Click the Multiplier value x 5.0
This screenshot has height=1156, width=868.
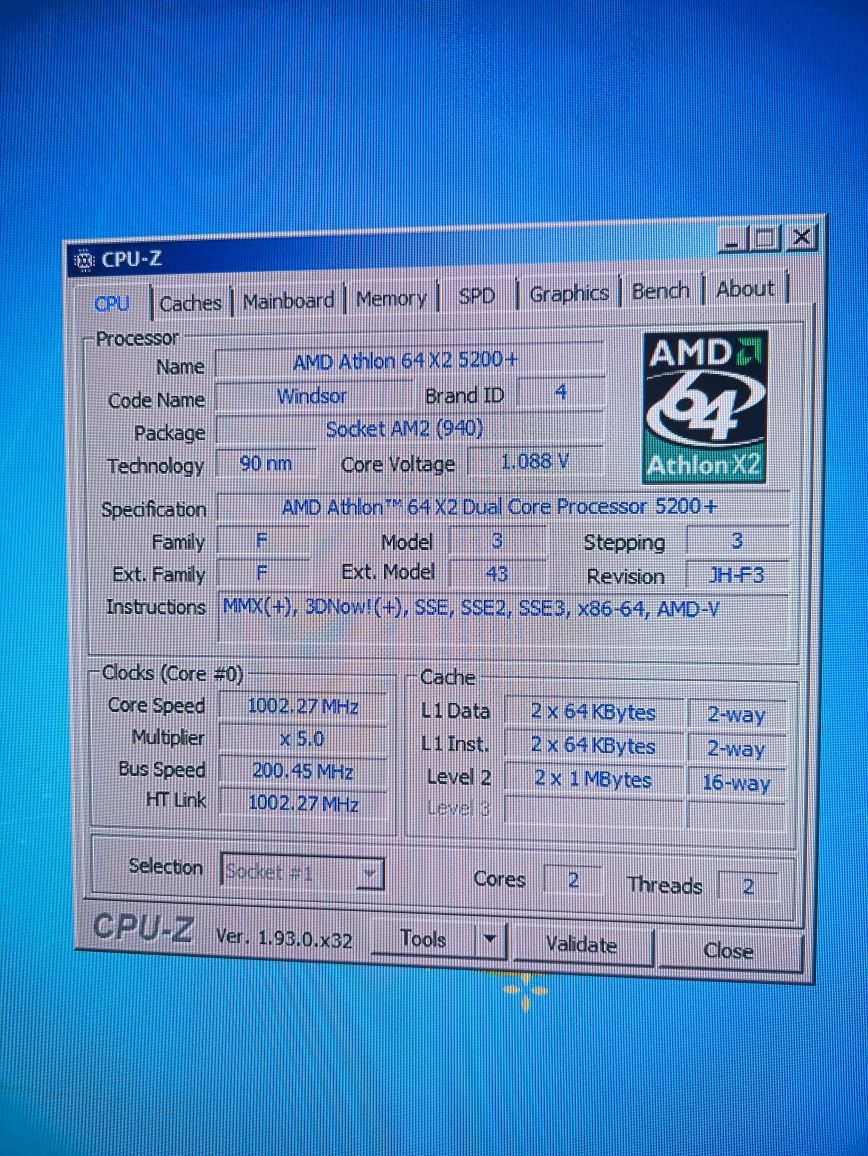(x=303, y=739)
